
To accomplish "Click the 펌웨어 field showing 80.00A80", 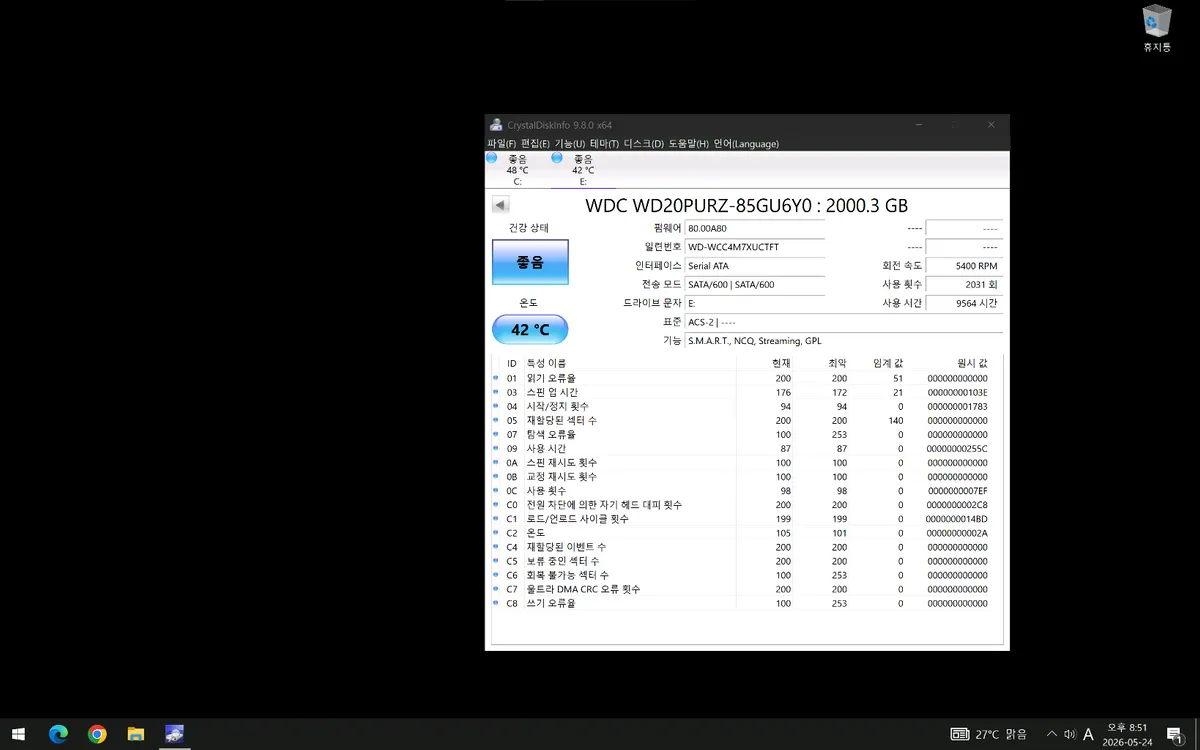I will pyautogui.click(x=755, y=228).
